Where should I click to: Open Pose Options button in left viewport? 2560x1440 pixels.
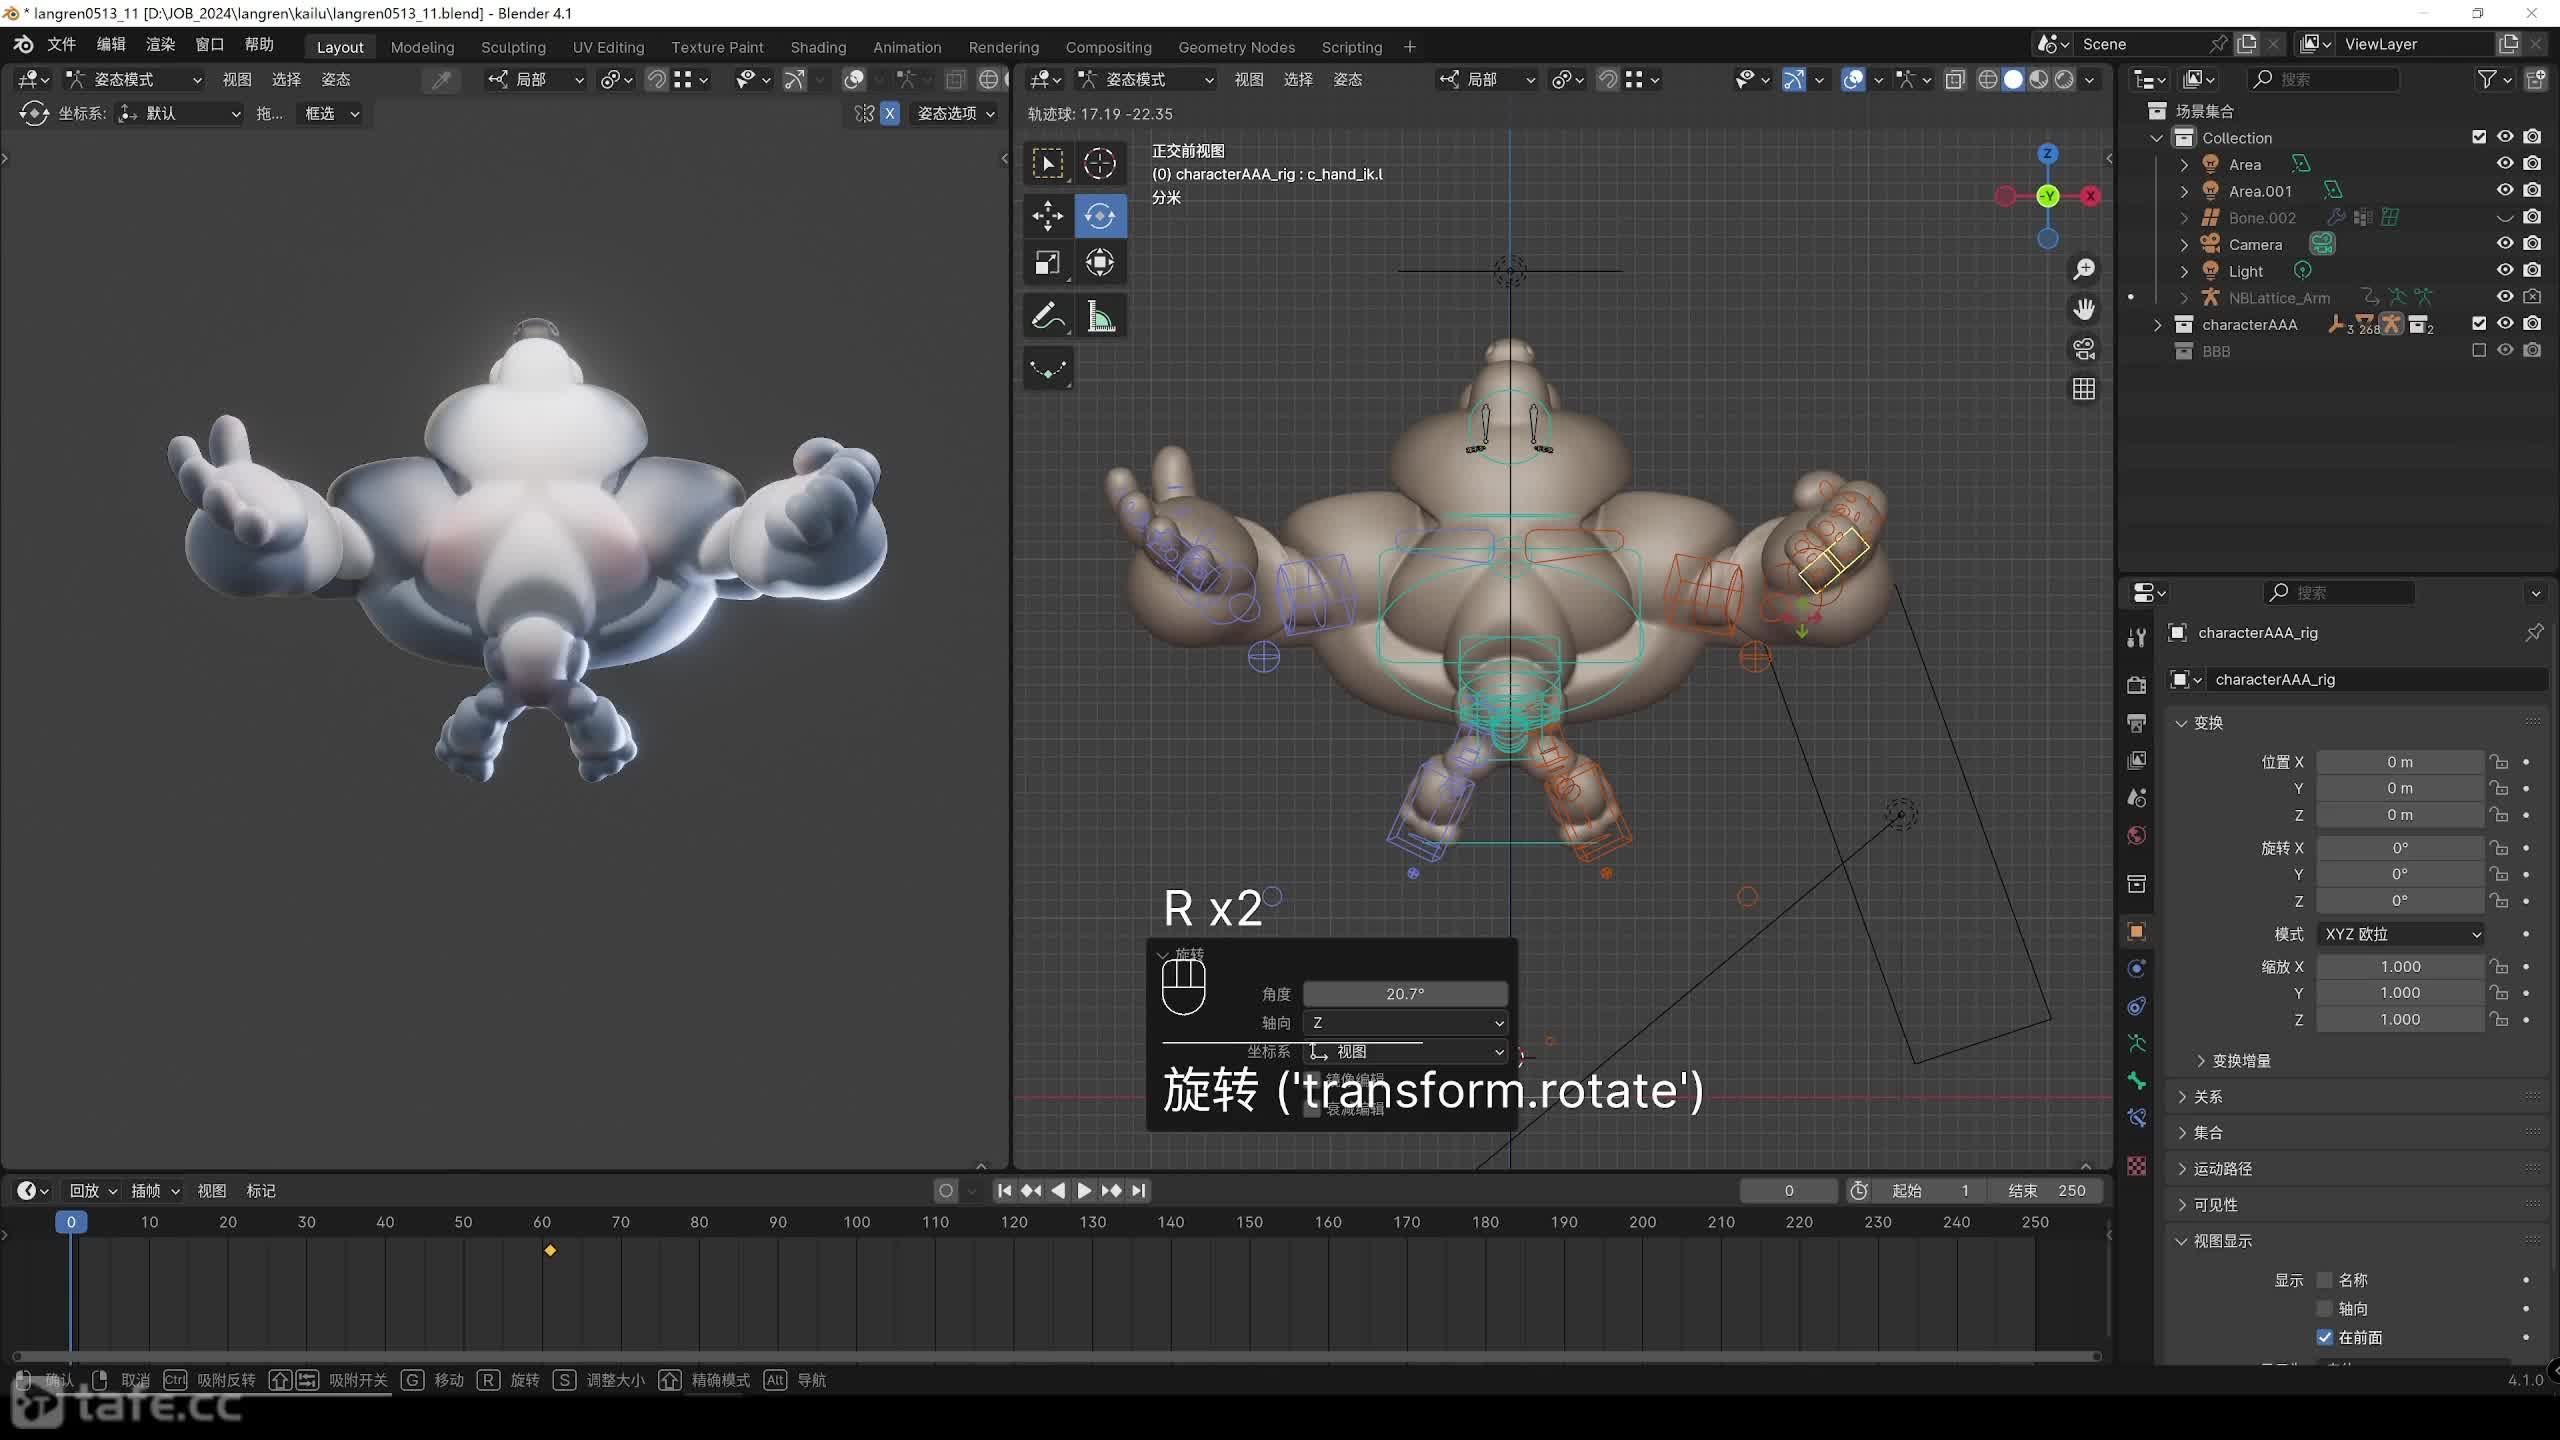[x=956, y=114]
